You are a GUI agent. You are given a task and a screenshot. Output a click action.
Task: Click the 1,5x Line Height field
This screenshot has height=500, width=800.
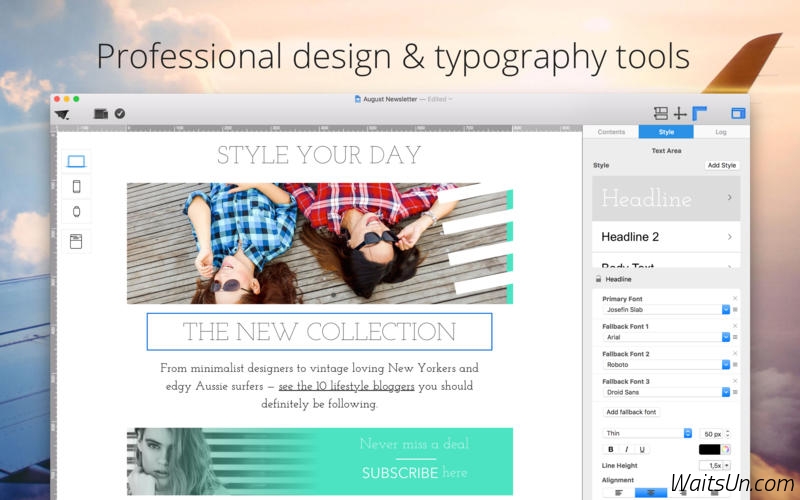click(711, 465)
